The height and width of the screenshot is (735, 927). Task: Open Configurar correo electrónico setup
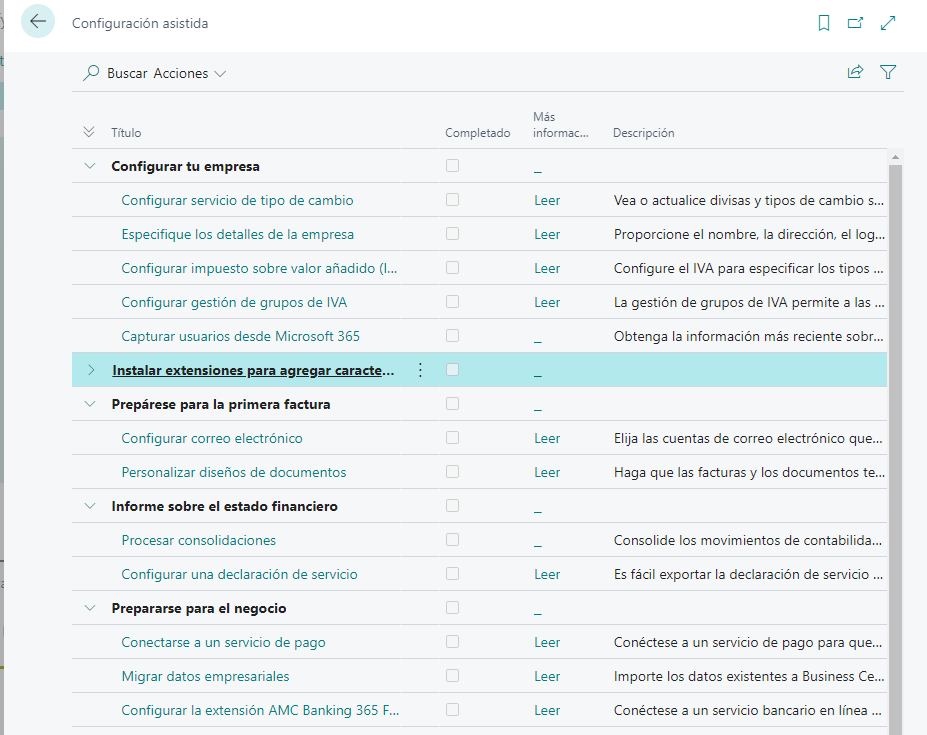pyautogui.click(x=212, y=438)
